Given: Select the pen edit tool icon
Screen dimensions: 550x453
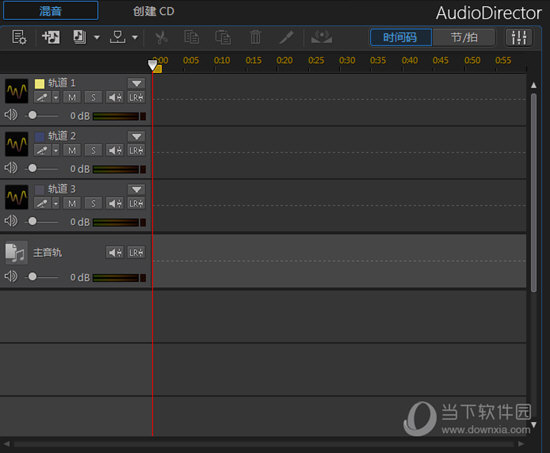Looking at the screenshot, I should click(287, 37).
